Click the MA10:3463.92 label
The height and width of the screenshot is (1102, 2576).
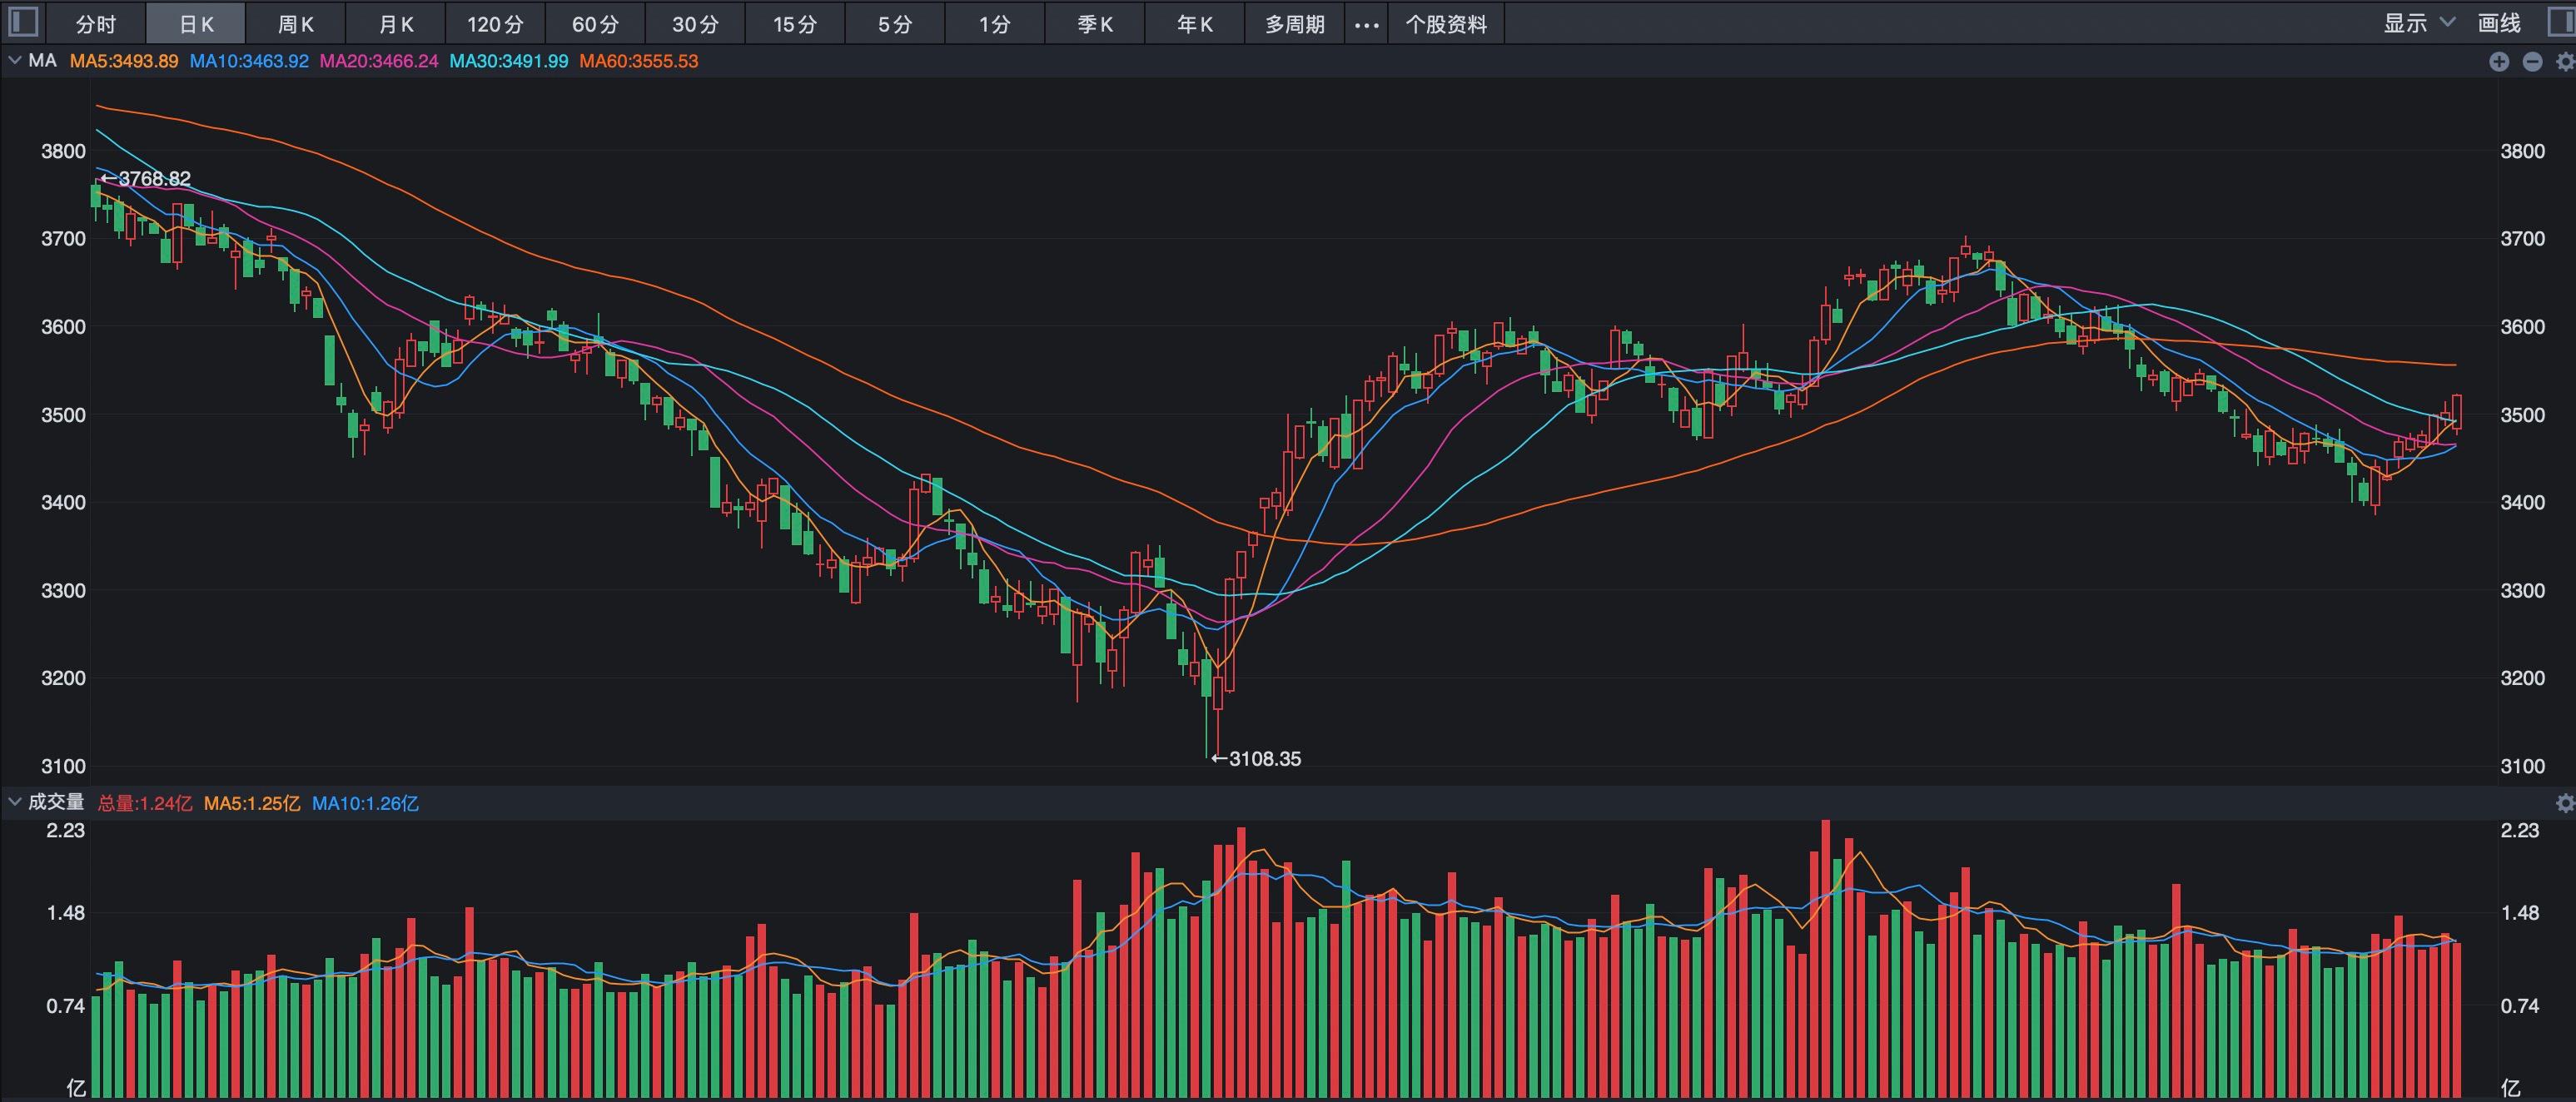(x=249, y=61)
